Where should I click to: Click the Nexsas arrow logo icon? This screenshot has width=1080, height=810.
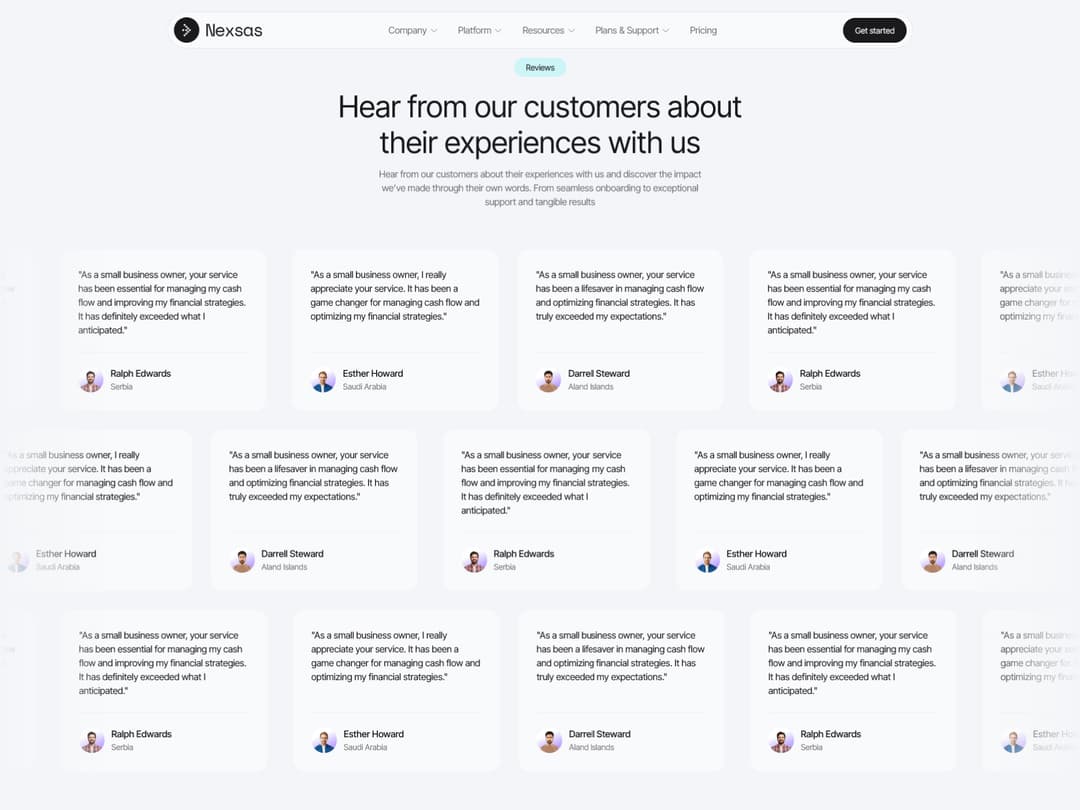pos(186,30)
